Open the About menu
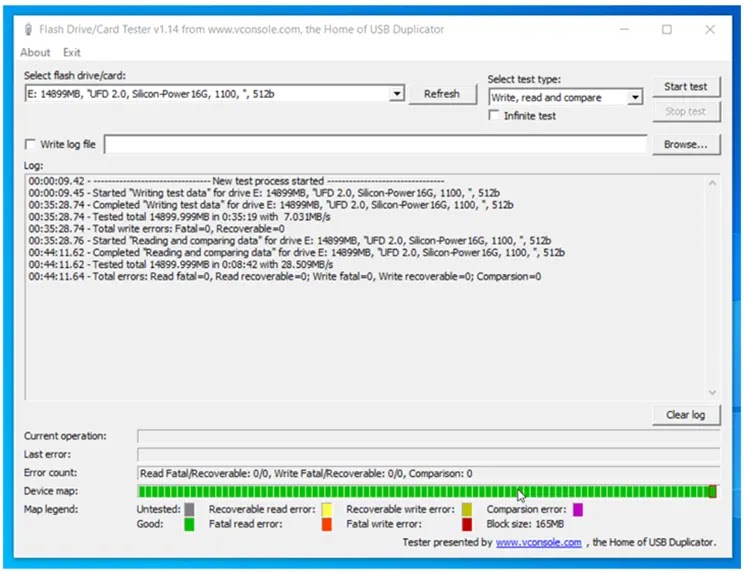Viewport: 744px width, 574px height. [x=35, y=53]
